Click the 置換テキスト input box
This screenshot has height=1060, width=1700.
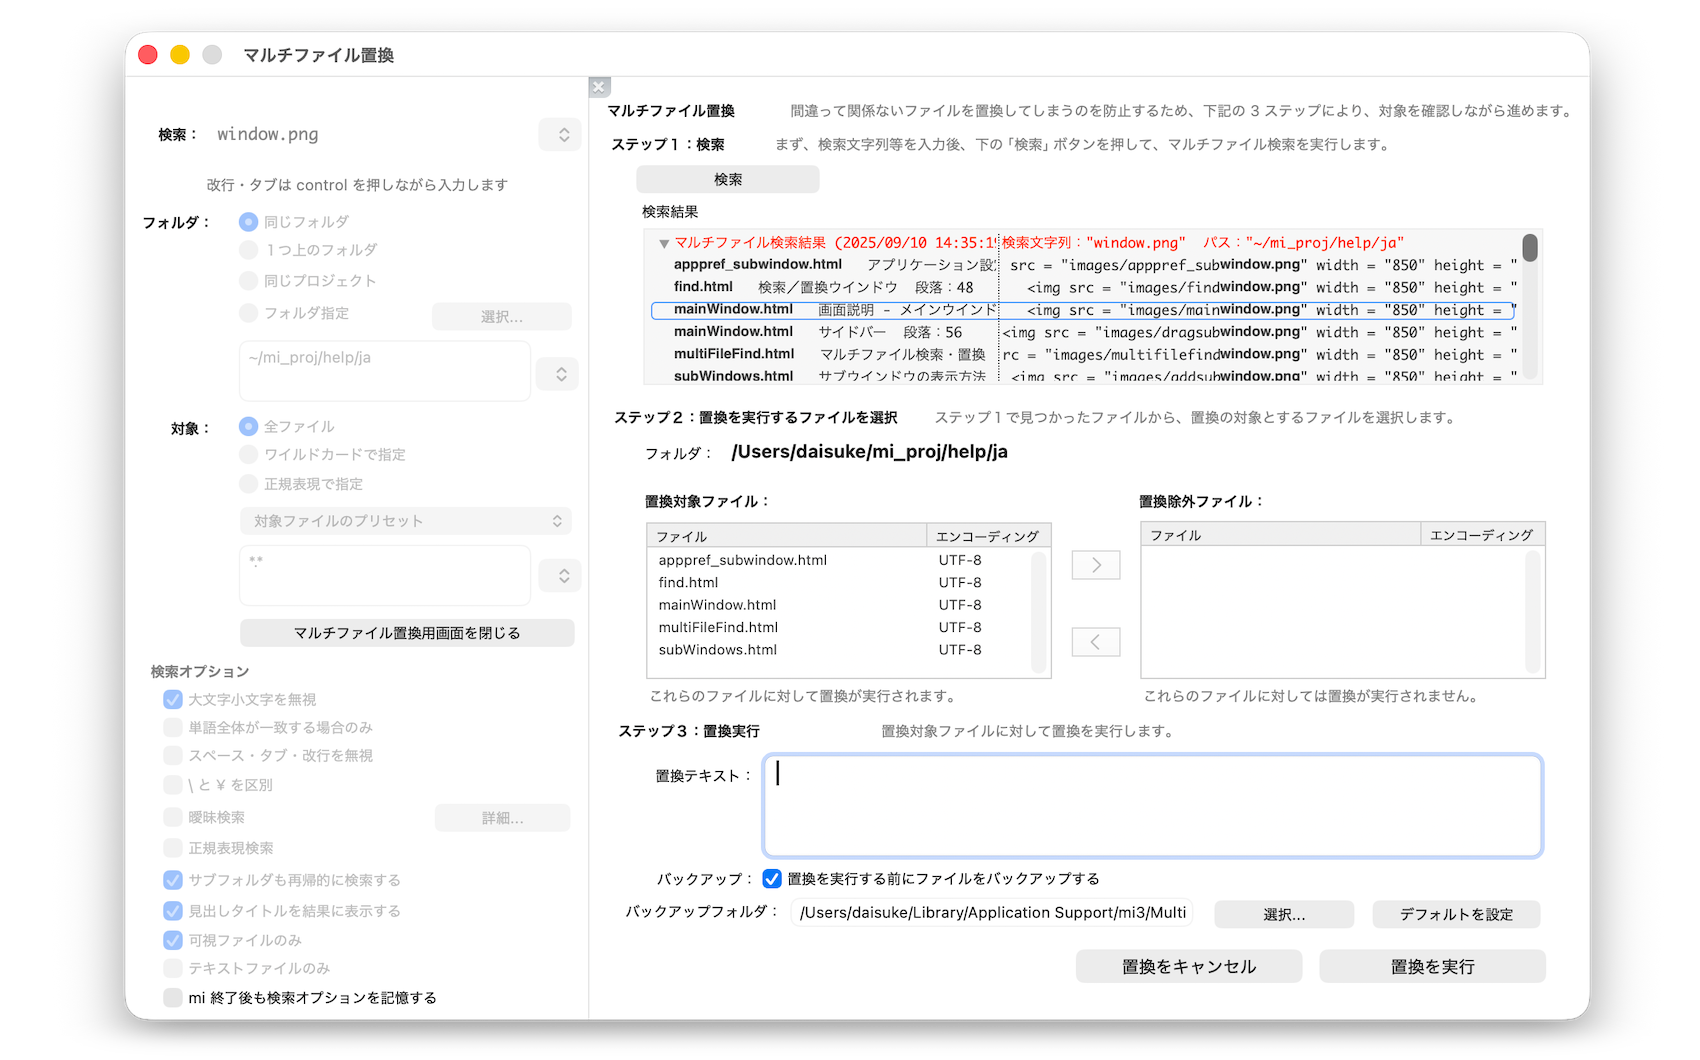(1152, 806)
